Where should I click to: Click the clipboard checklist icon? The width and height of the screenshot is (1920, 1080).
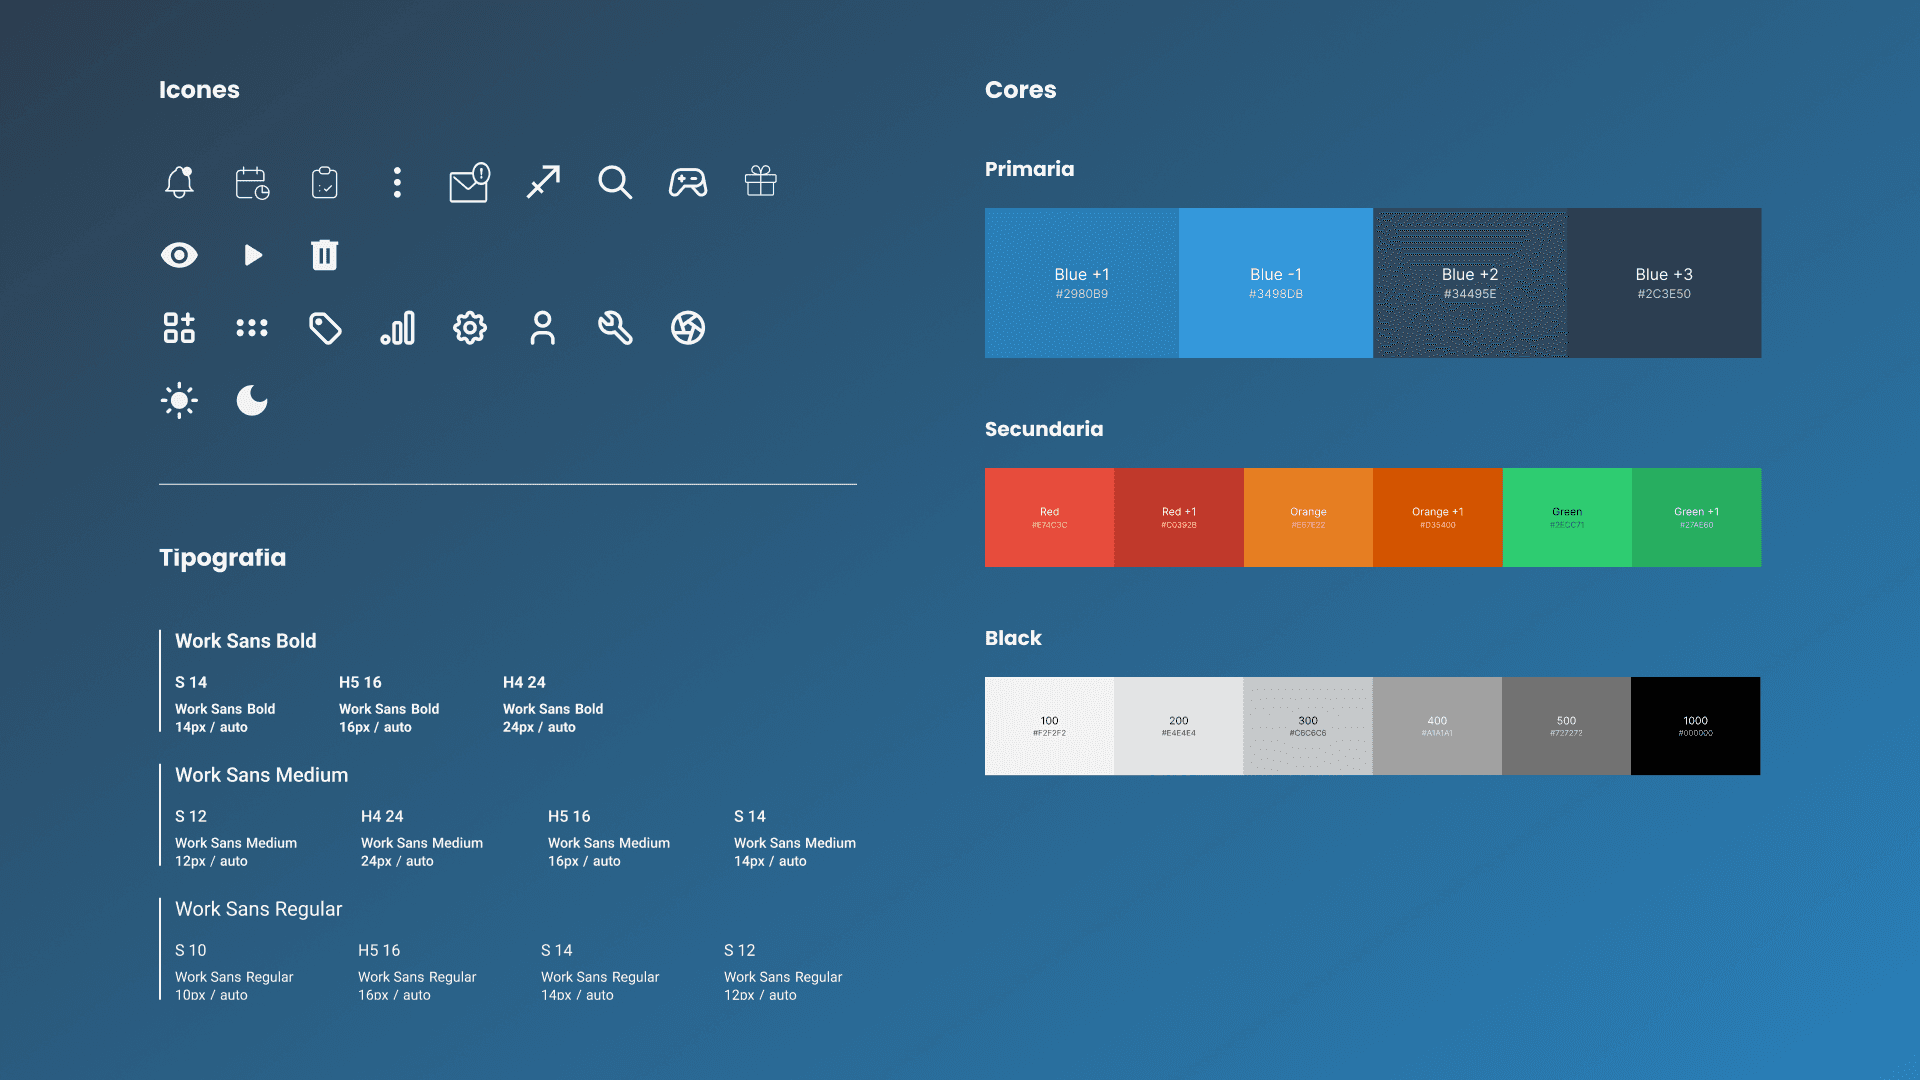point(325,183)
